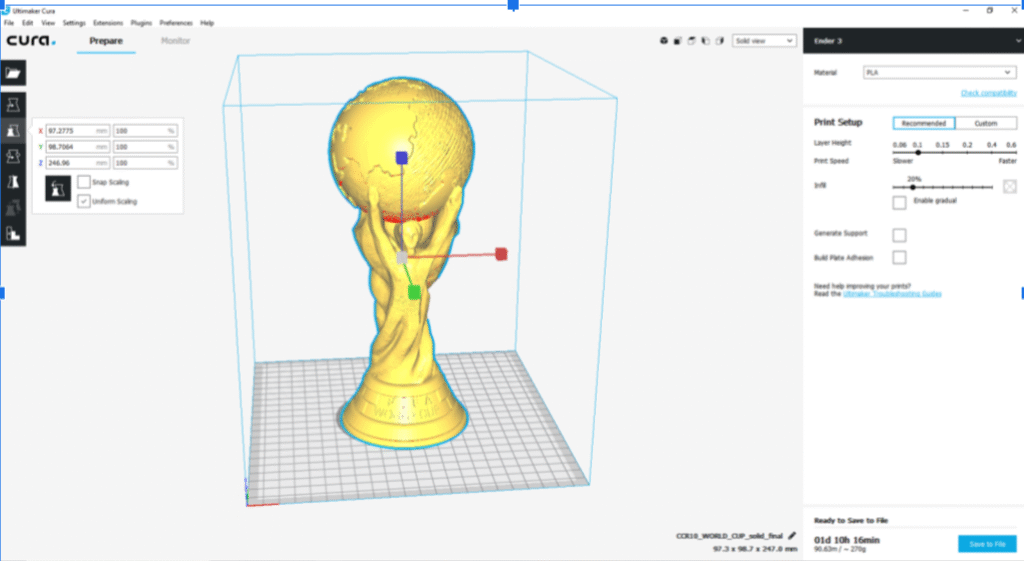The width and height of the screenshot is (1024, 561).
Task: Select the Mirror tool in the left toolbar
Action: tap(13, 182)
